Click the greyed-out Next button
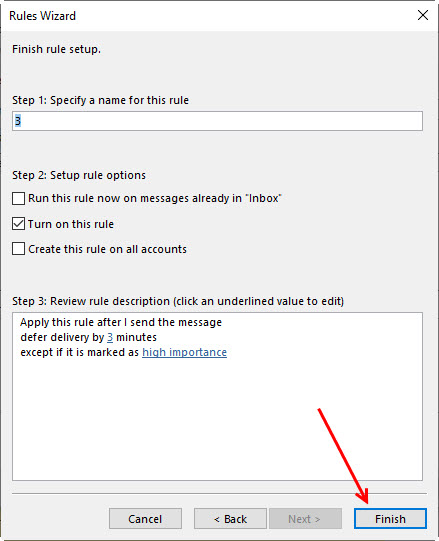The width and height of the screenshot is (439, 541). [305, 519]
